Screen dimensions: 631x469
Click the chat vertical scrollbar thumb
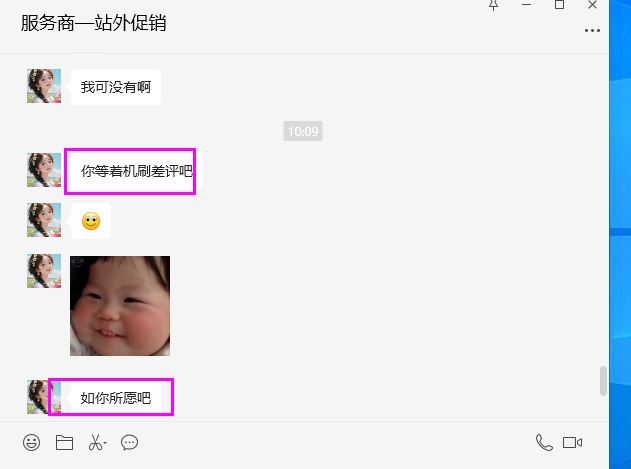tap(603, 381)
